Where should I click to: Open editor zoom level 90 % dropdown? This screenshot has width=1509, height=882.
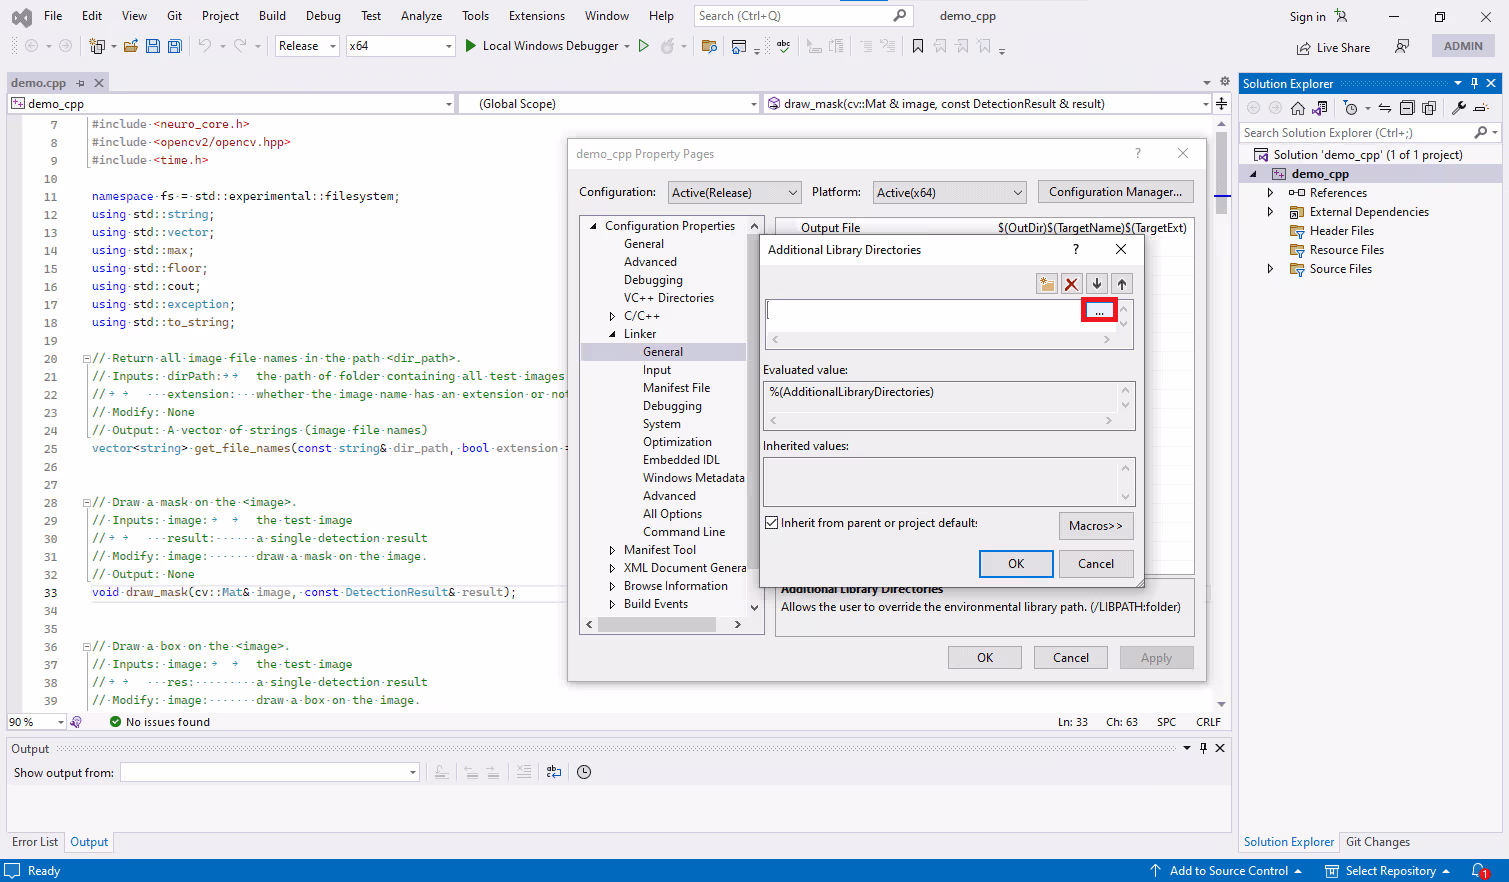[36, 722]
